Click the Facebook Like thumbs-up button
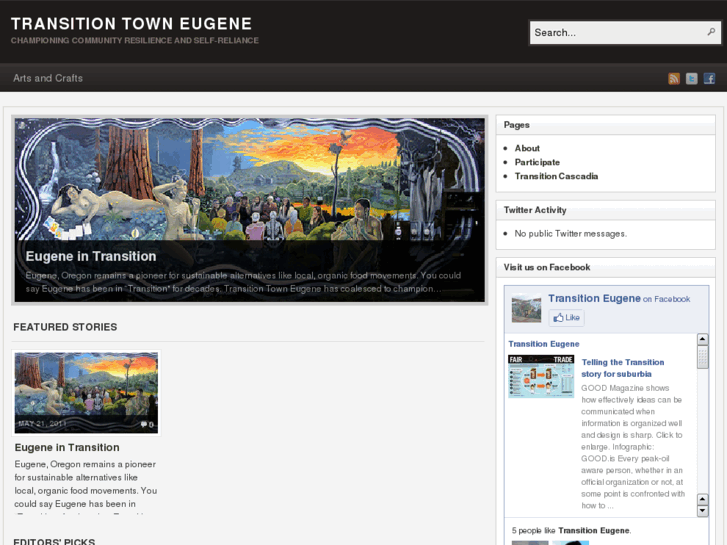This screenshot has height=545, width=727. 567,318
